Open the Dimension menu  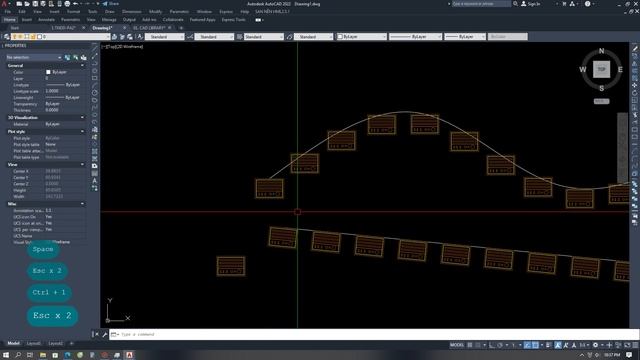(132, 11)
